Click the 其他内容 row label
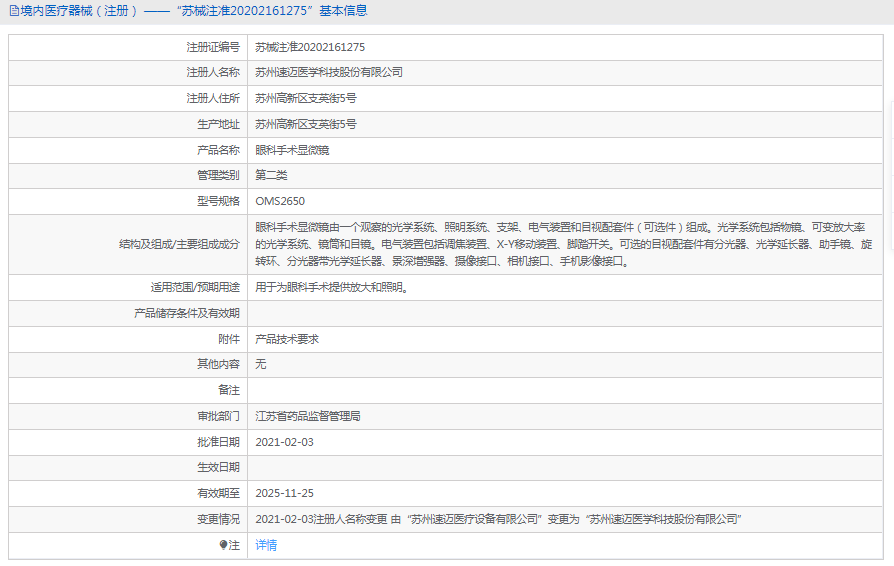This screenshot has width=894, height=566. coord(218,364)
